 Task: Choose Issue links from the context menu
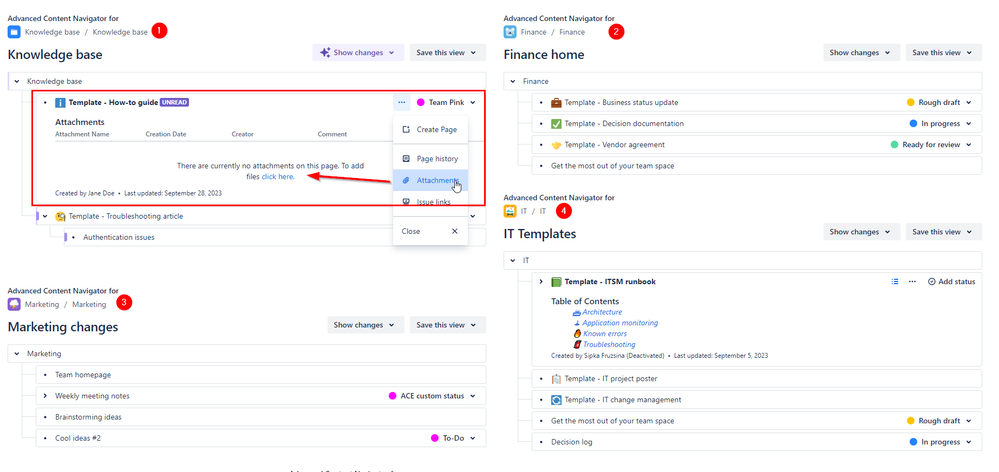(431, 202)
